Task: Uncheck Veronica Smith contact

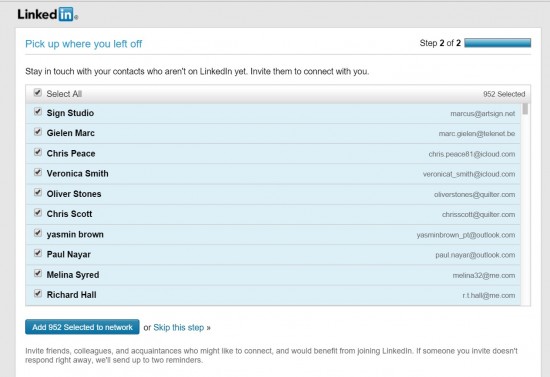Action: (x=38, y=173)
